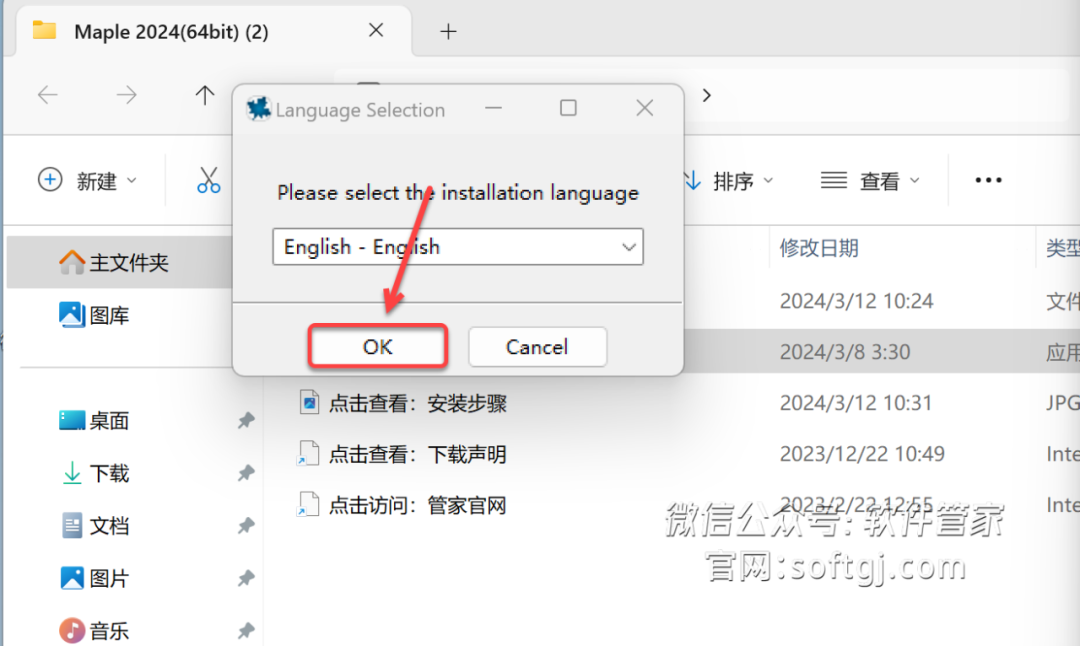The height and width of the screenshot is (646, 1080).
Task: Minimize the Language Selection dialog
Action: pyautogui.click(x=493, y=108)
